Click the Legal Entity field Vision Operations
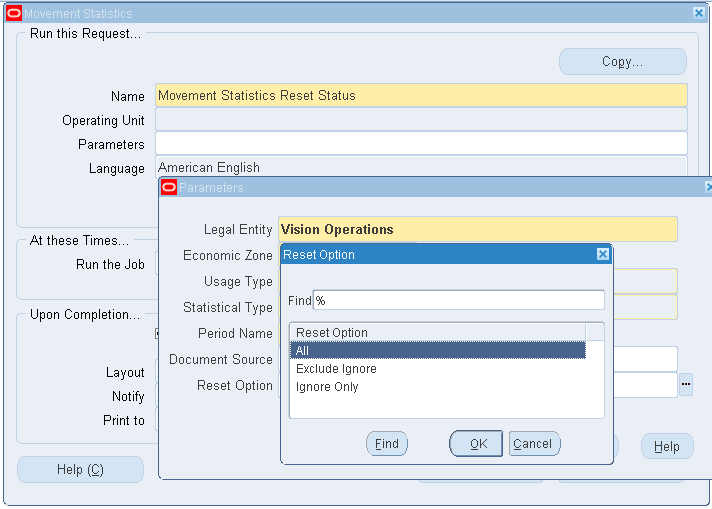 coord(478,229)
